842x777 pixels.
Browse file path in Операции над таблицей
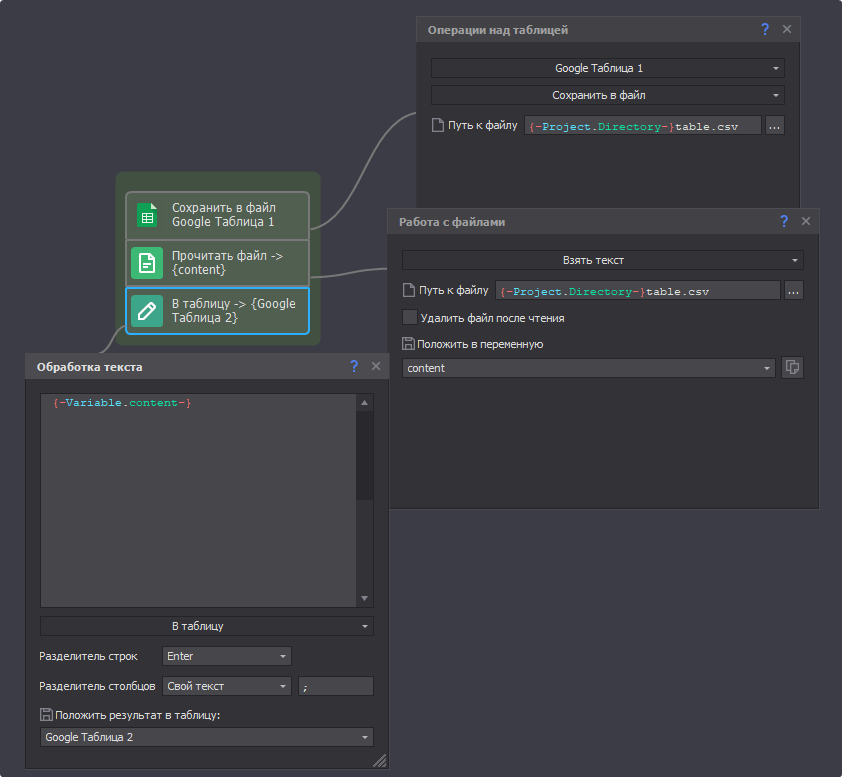coord(774,126)
